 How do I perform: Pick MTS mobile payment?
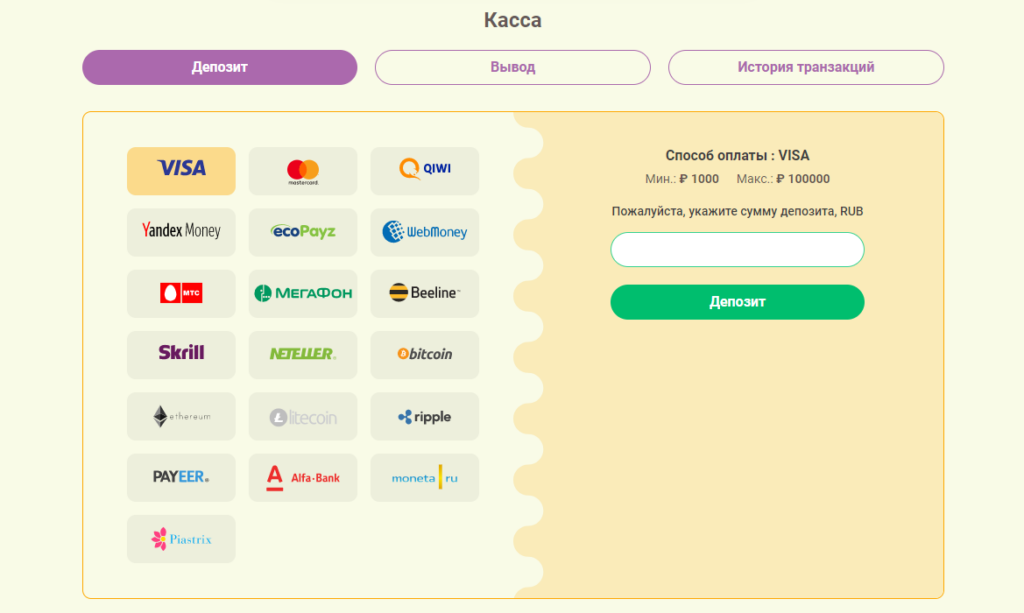(181, 293)
